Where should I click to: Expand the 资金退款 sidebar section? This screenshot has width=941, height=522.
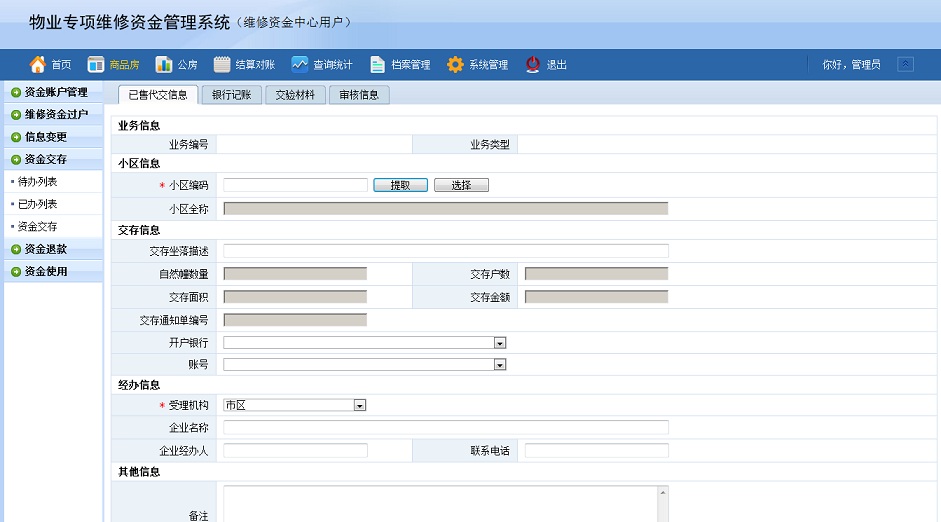tap(16, 249)
